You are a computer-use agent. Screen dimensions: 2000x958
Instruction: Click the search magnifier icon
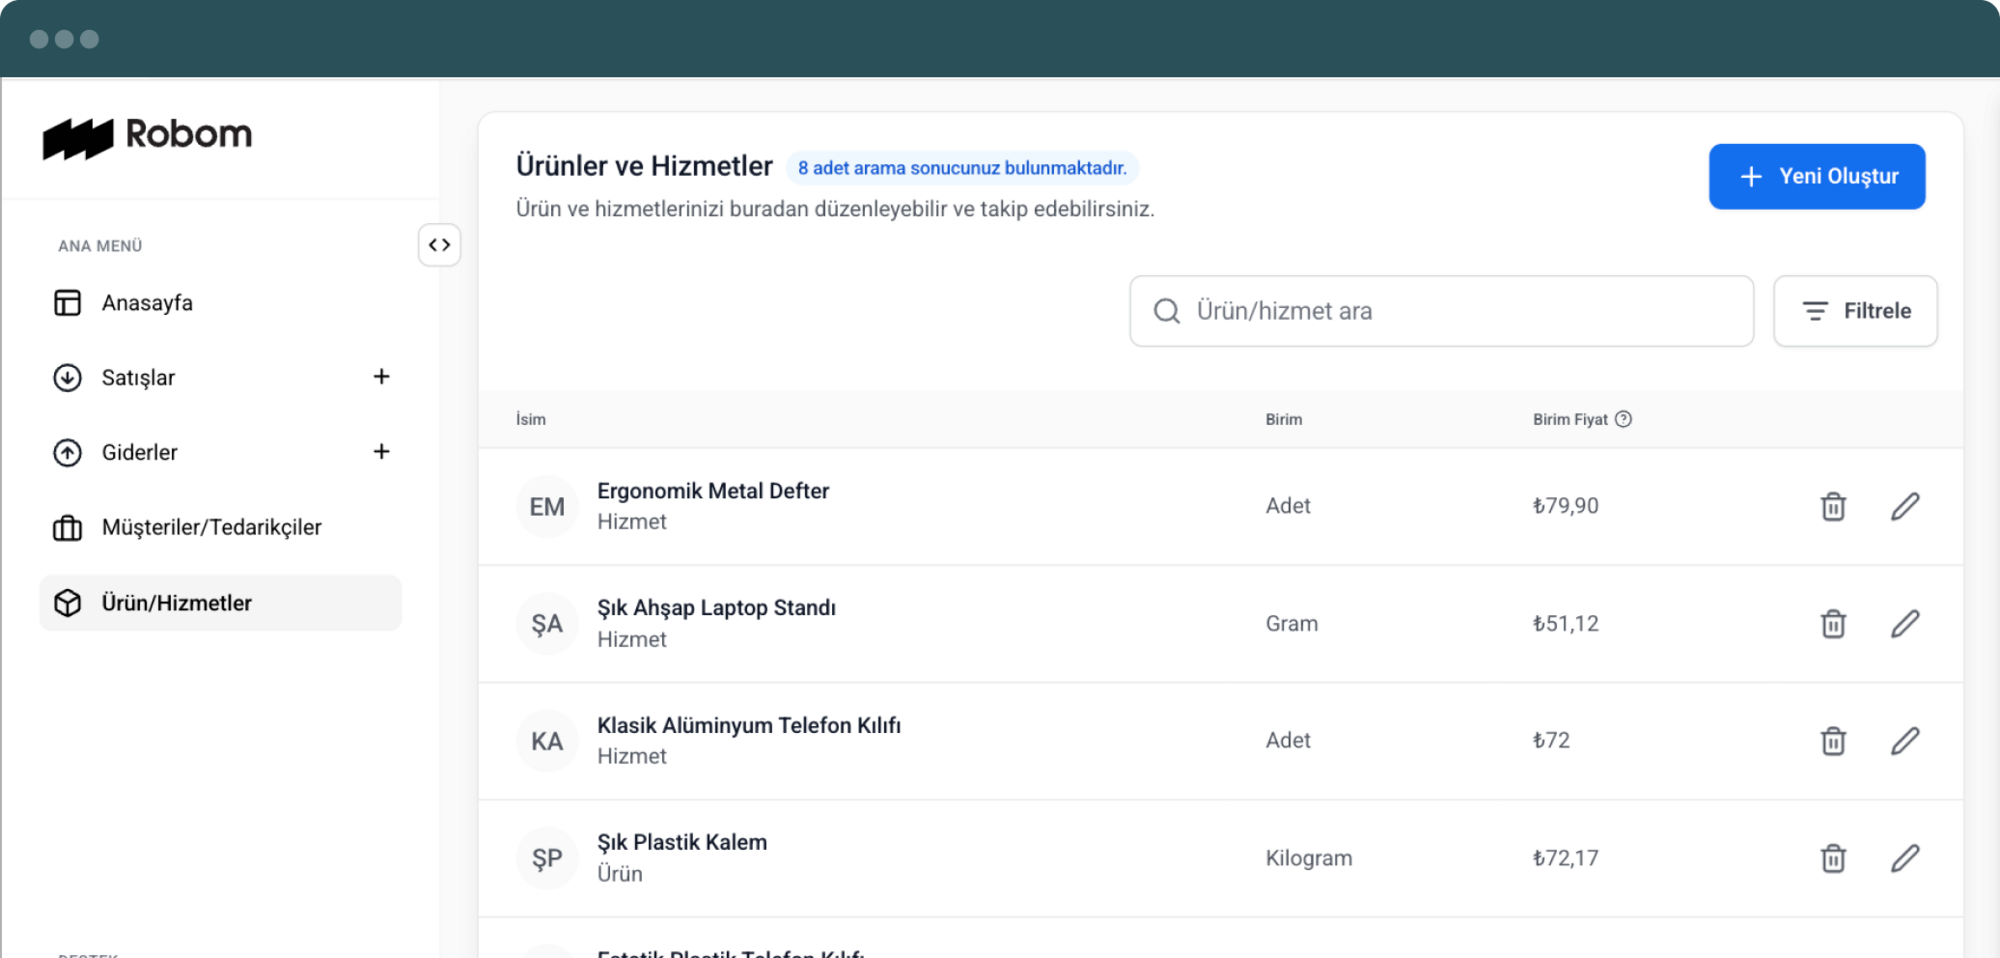click(1166, 311)
